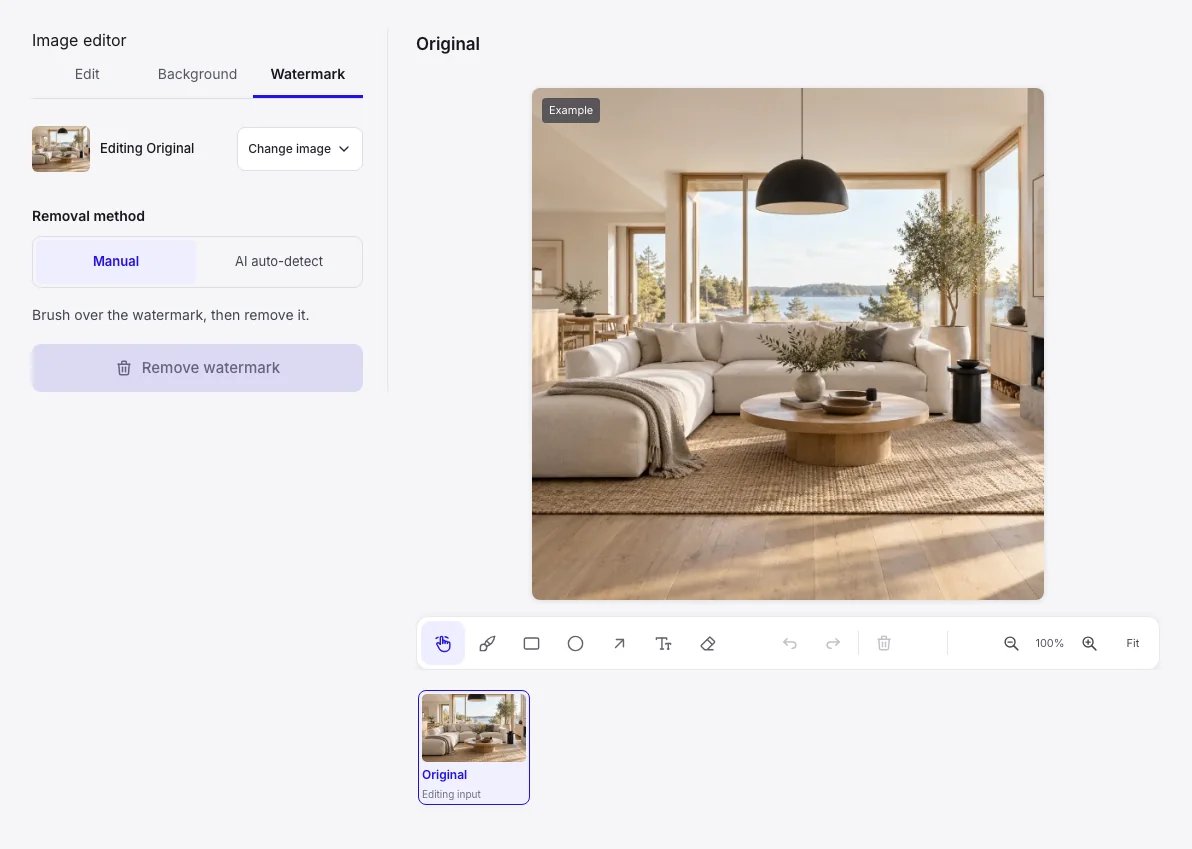The image size is (1192, 849).
Task: Click the brush over watermark instruction text
Action: point(170,315)
